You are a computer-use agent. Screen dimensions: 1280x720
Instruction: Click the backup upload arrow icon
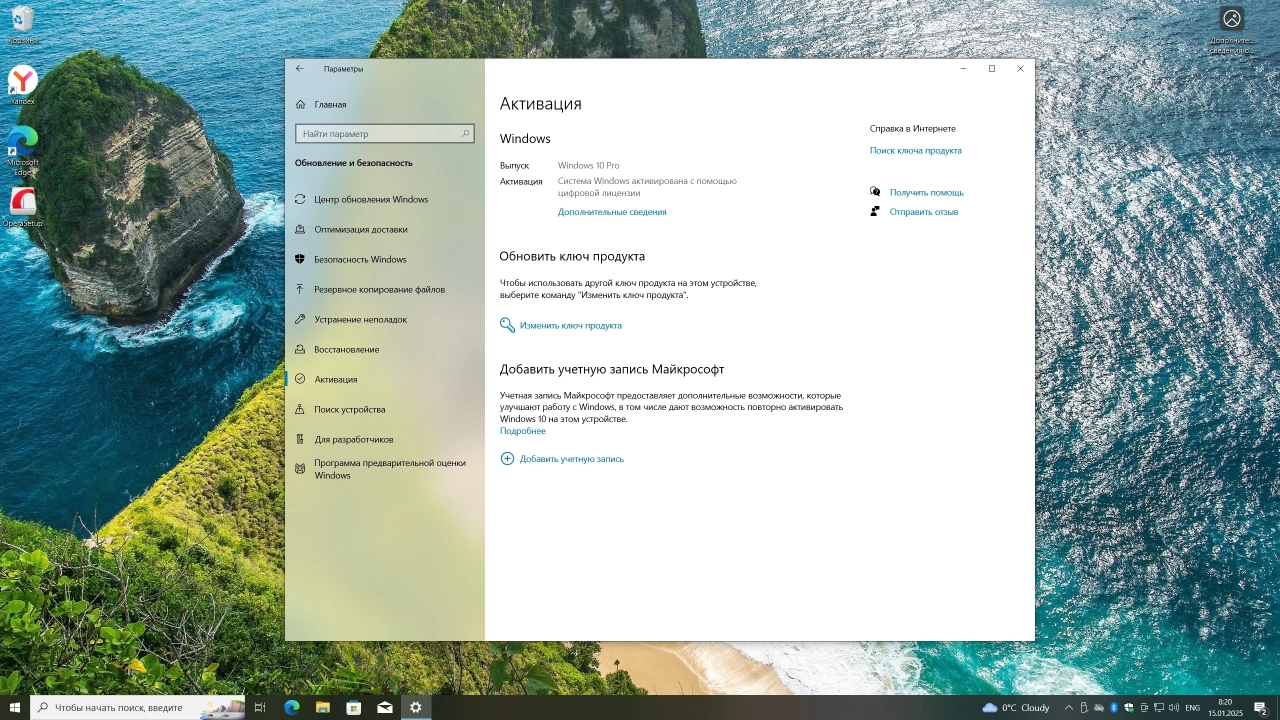pyautogui.click(x=300, y=289)
